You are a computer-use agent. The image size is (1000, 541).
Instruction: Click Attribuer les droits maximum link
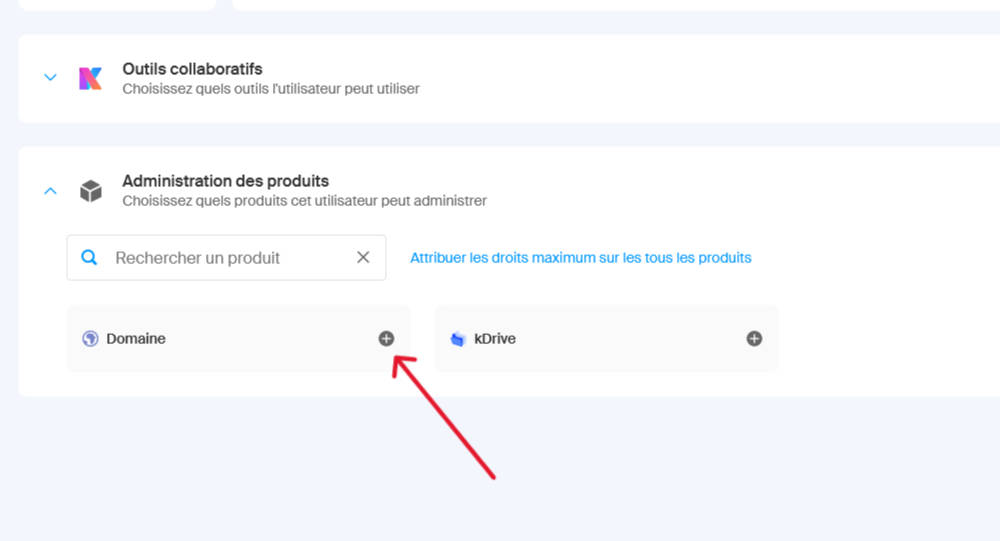point(580,258)
